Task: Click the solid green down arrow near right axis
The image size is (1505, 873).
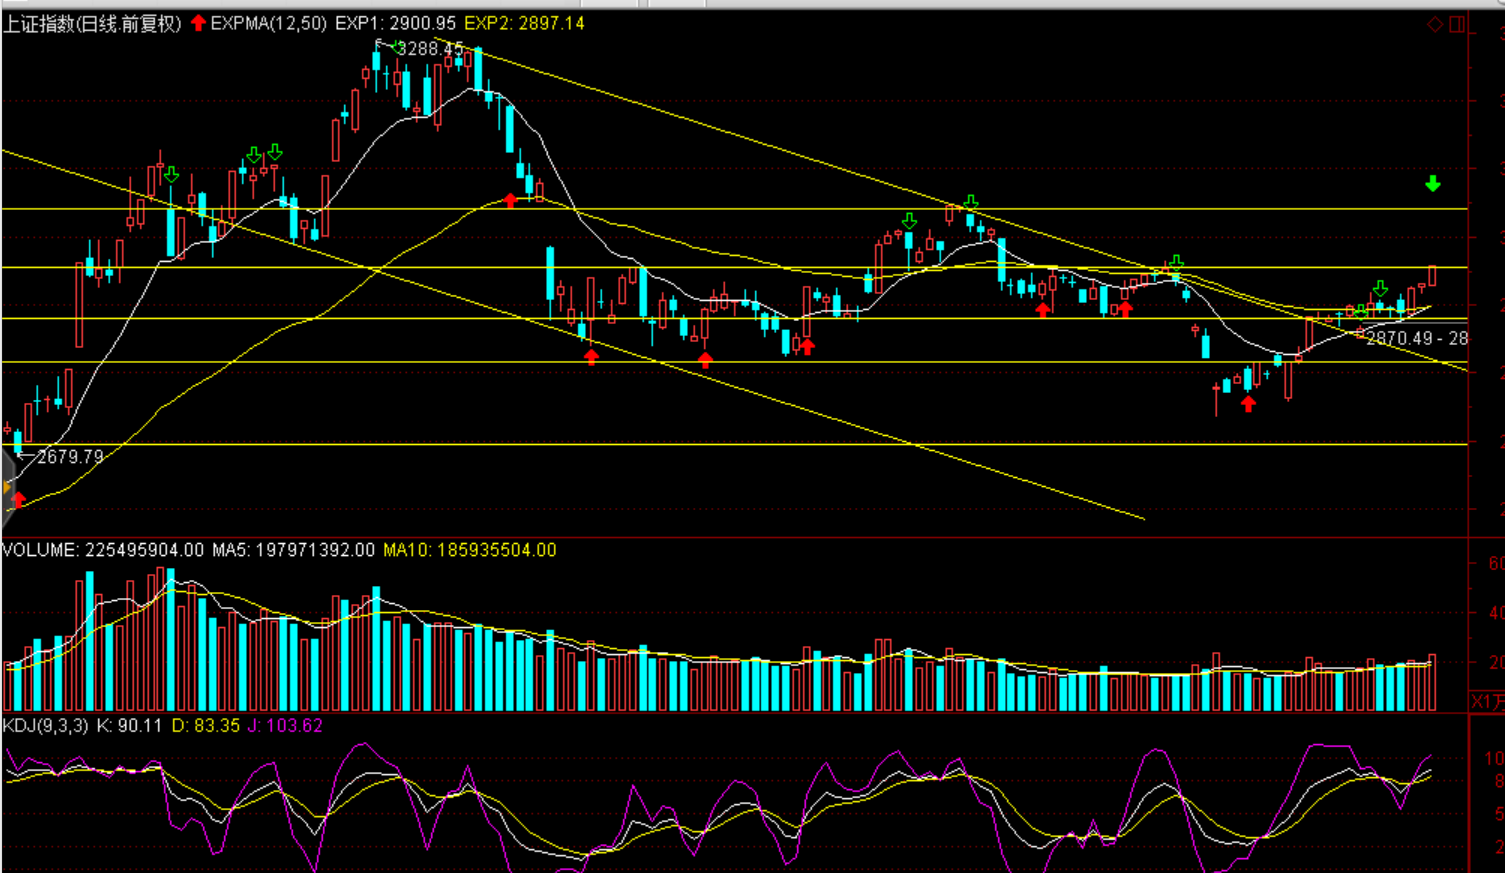Action: [1433, 184]
